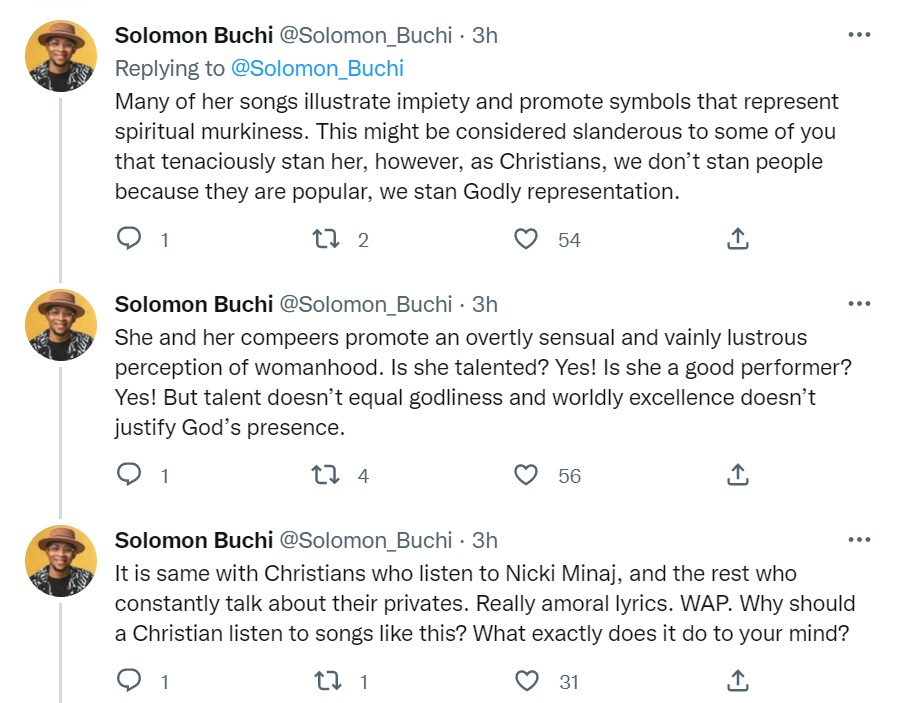Reply to the tweet about womanhood perception
The image size is (897, 703).
coord(130,476)
